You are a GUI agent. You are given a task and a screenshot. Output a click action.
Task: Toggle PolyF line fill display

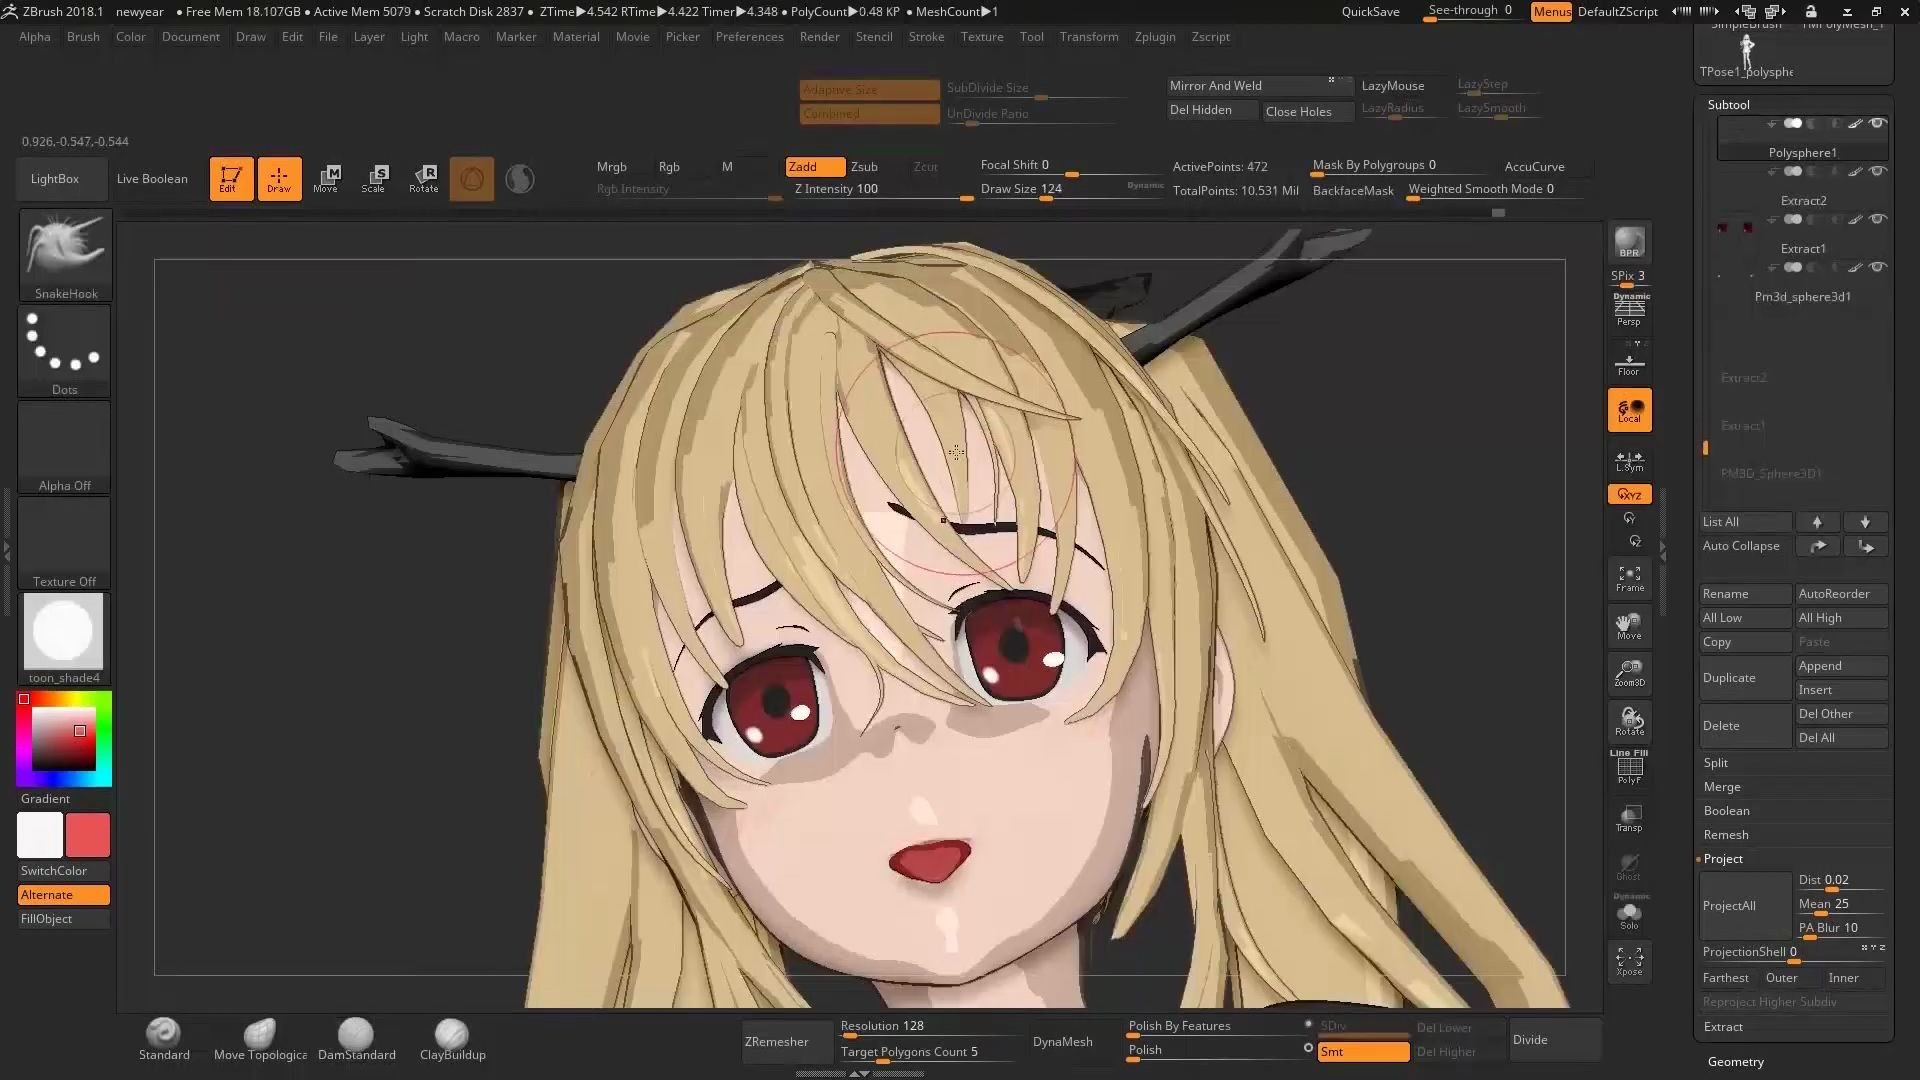(1629, 768)
